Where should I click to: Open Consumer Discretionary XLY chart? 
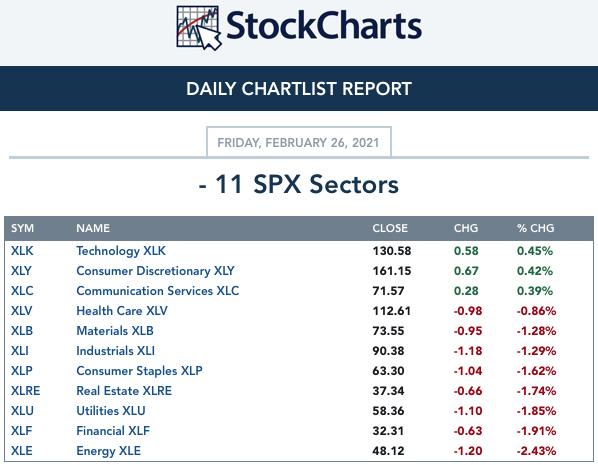155,271
